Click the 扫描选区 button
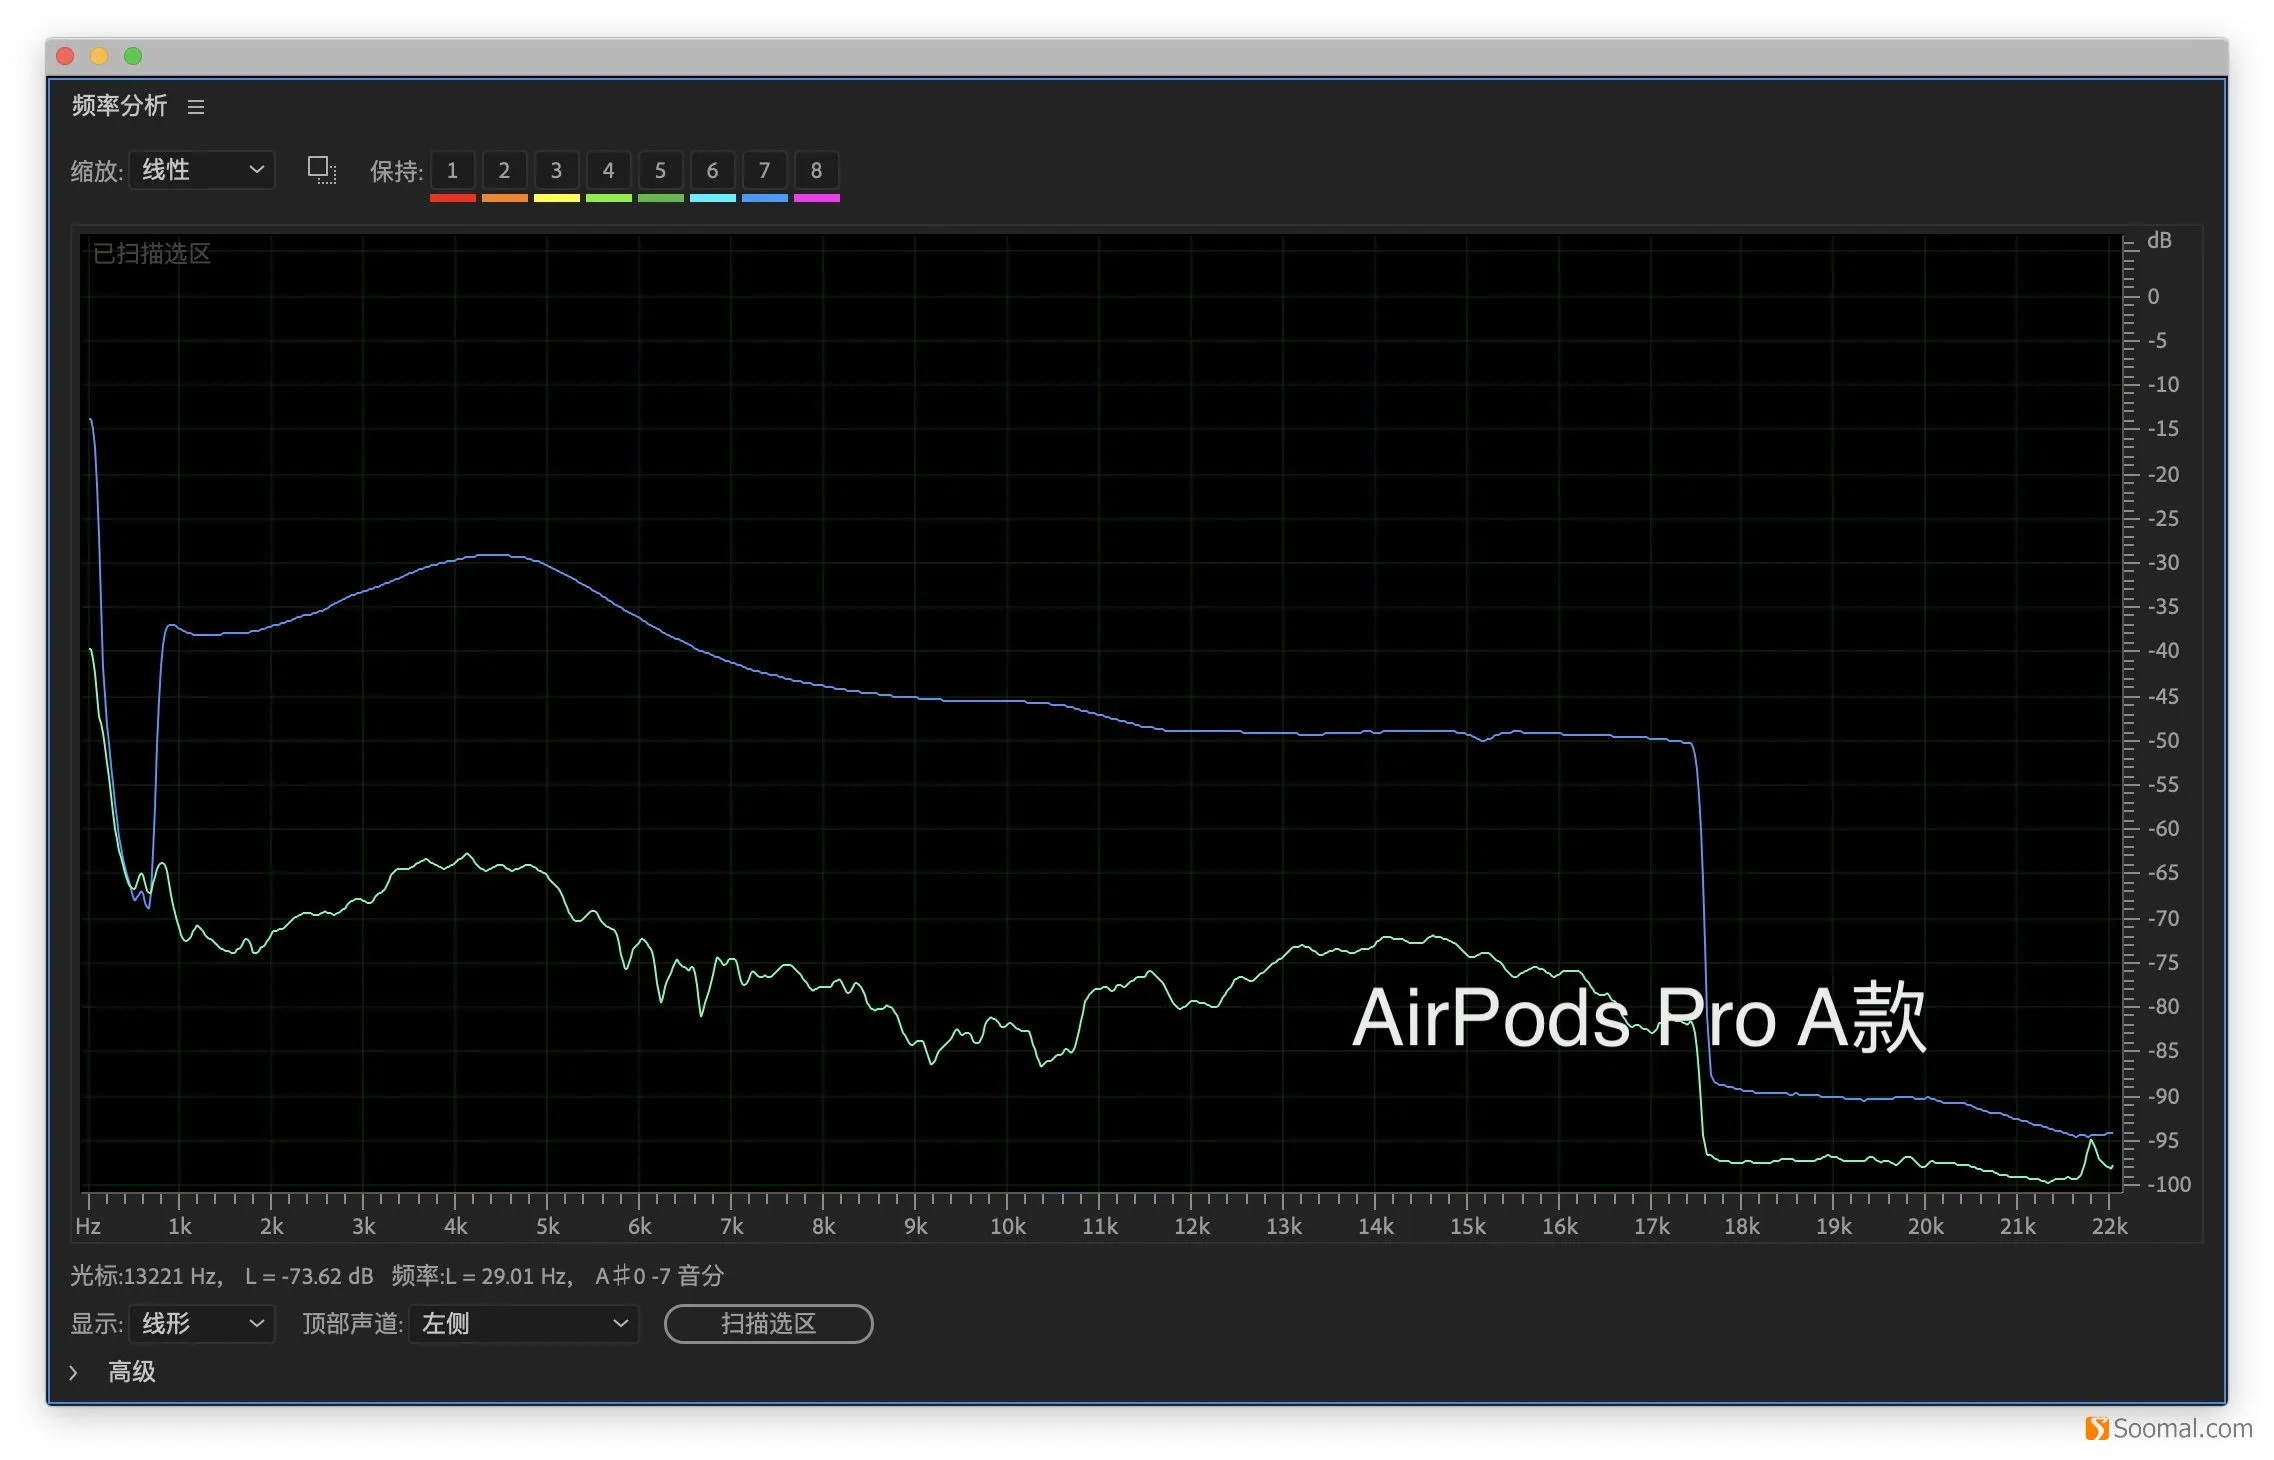This screenshot has height=1460, width=2274. [768, 1324]
